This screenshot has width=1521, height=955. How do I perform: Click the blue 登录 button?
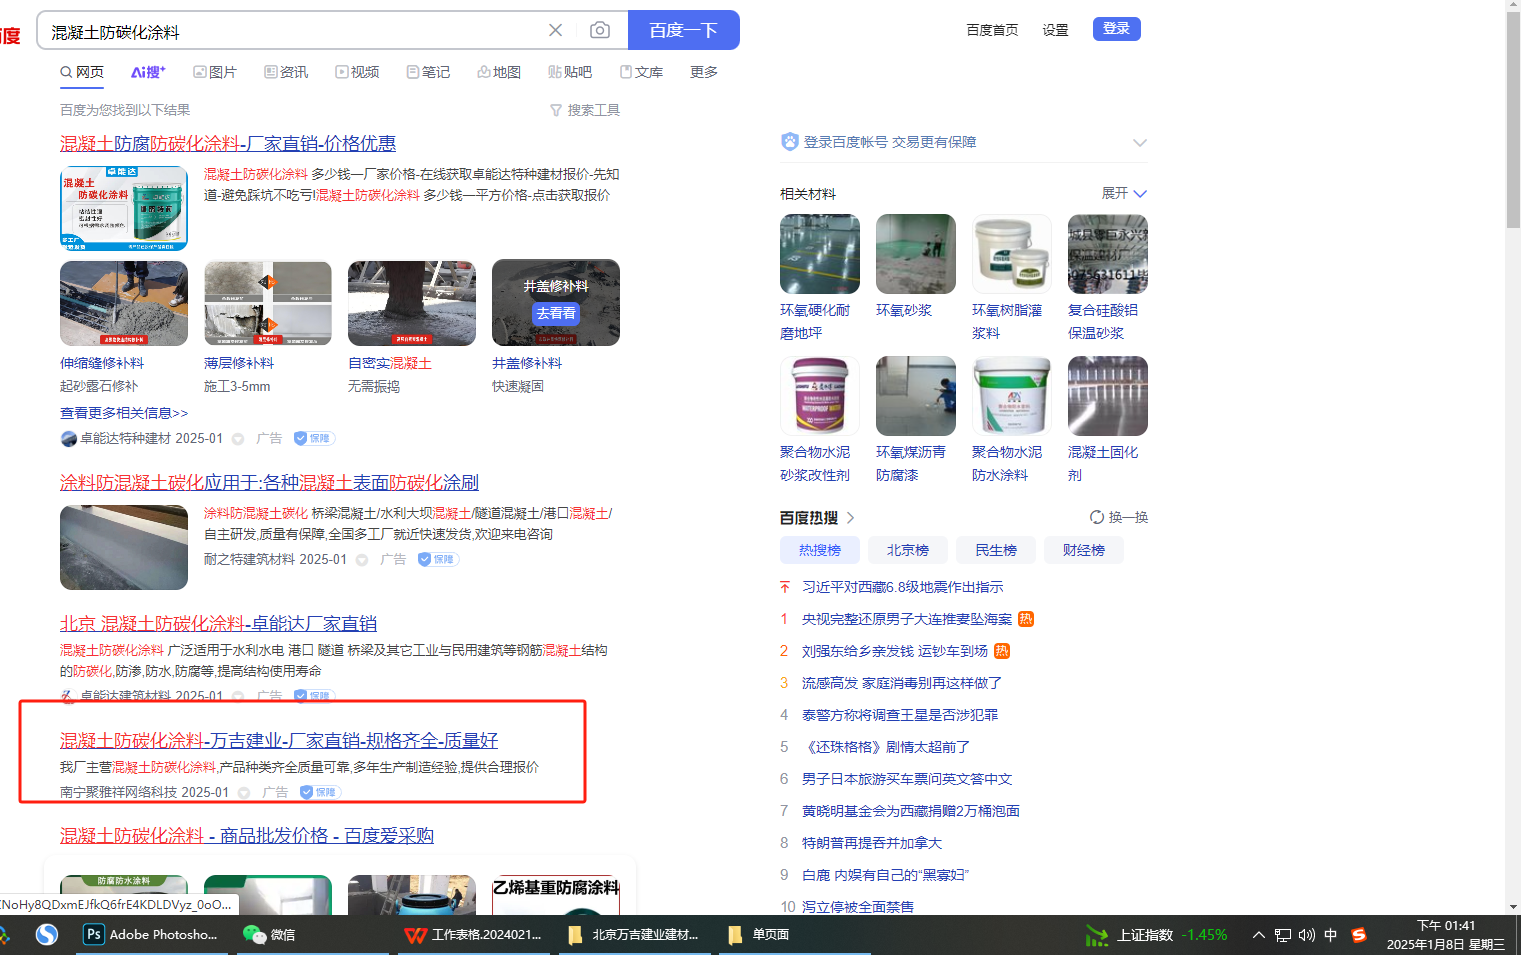point(1117,29)
